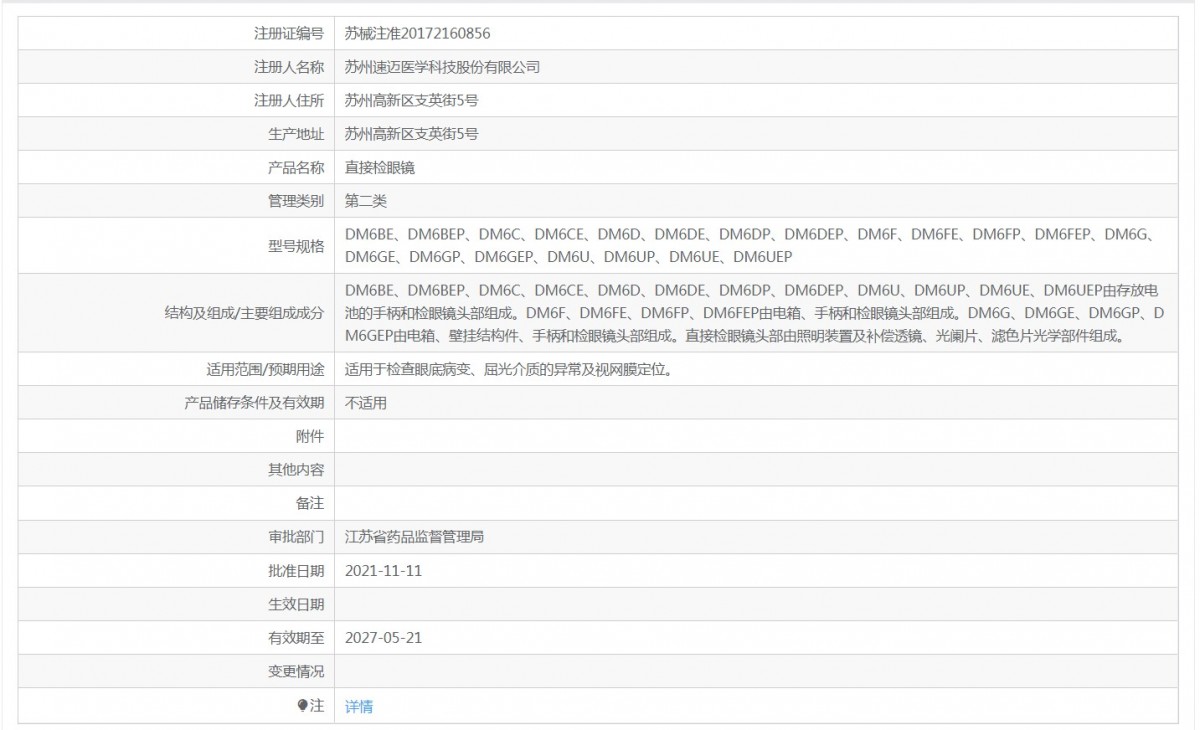Select storage condition value 不适用
The height and width of the screenshot is (730, 1200).
click(366, 403)
